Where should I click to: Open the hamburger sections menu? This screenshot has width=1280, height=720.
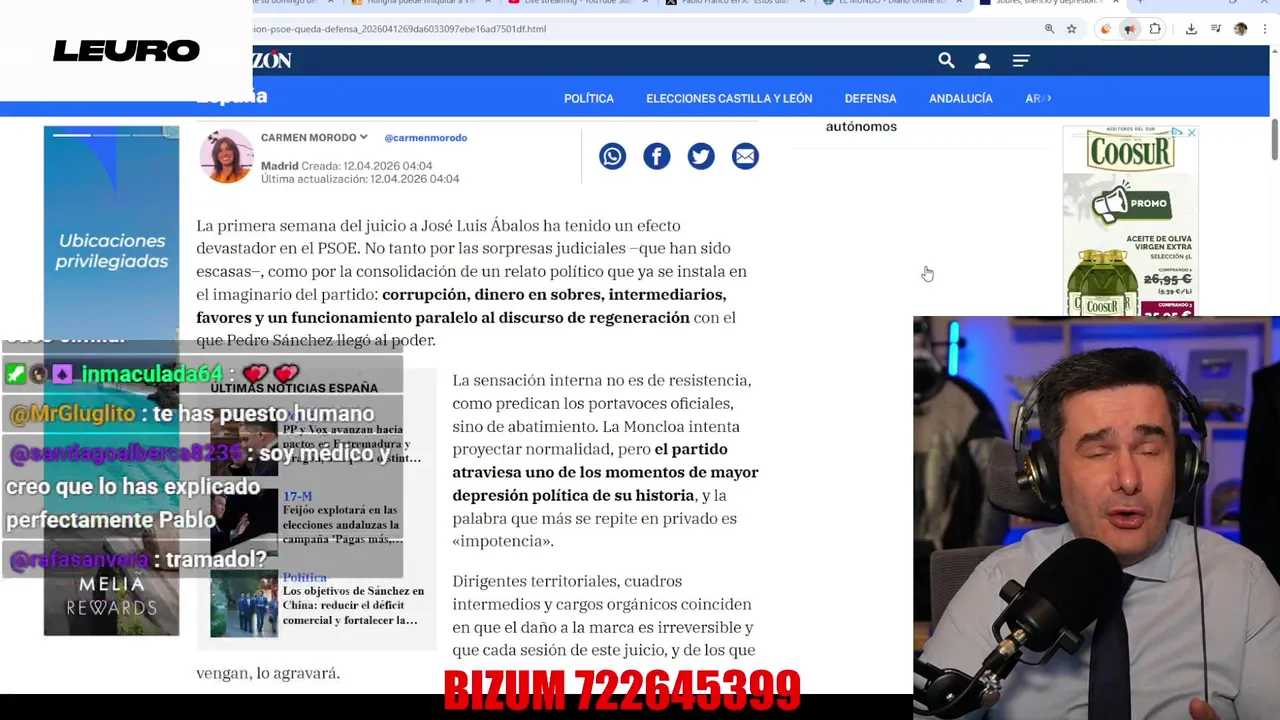coord(1021,61)
